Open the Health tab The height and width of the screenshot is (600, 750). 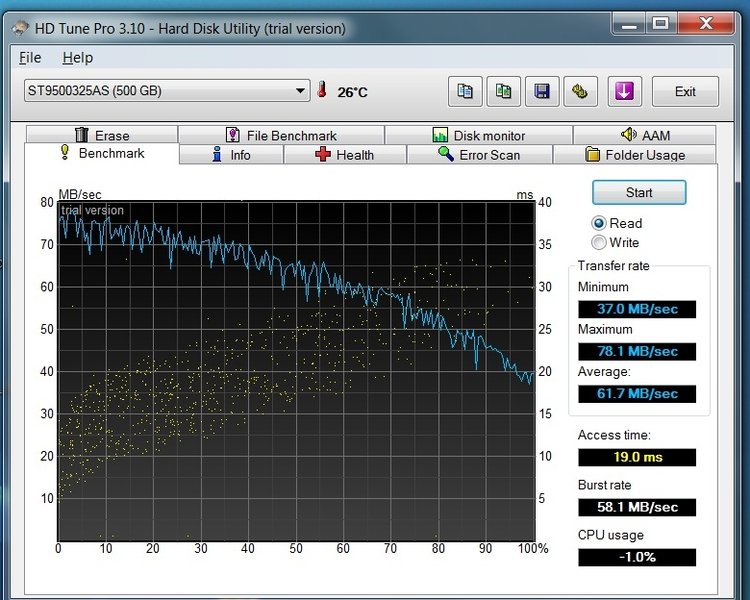[x=344, y=155]
